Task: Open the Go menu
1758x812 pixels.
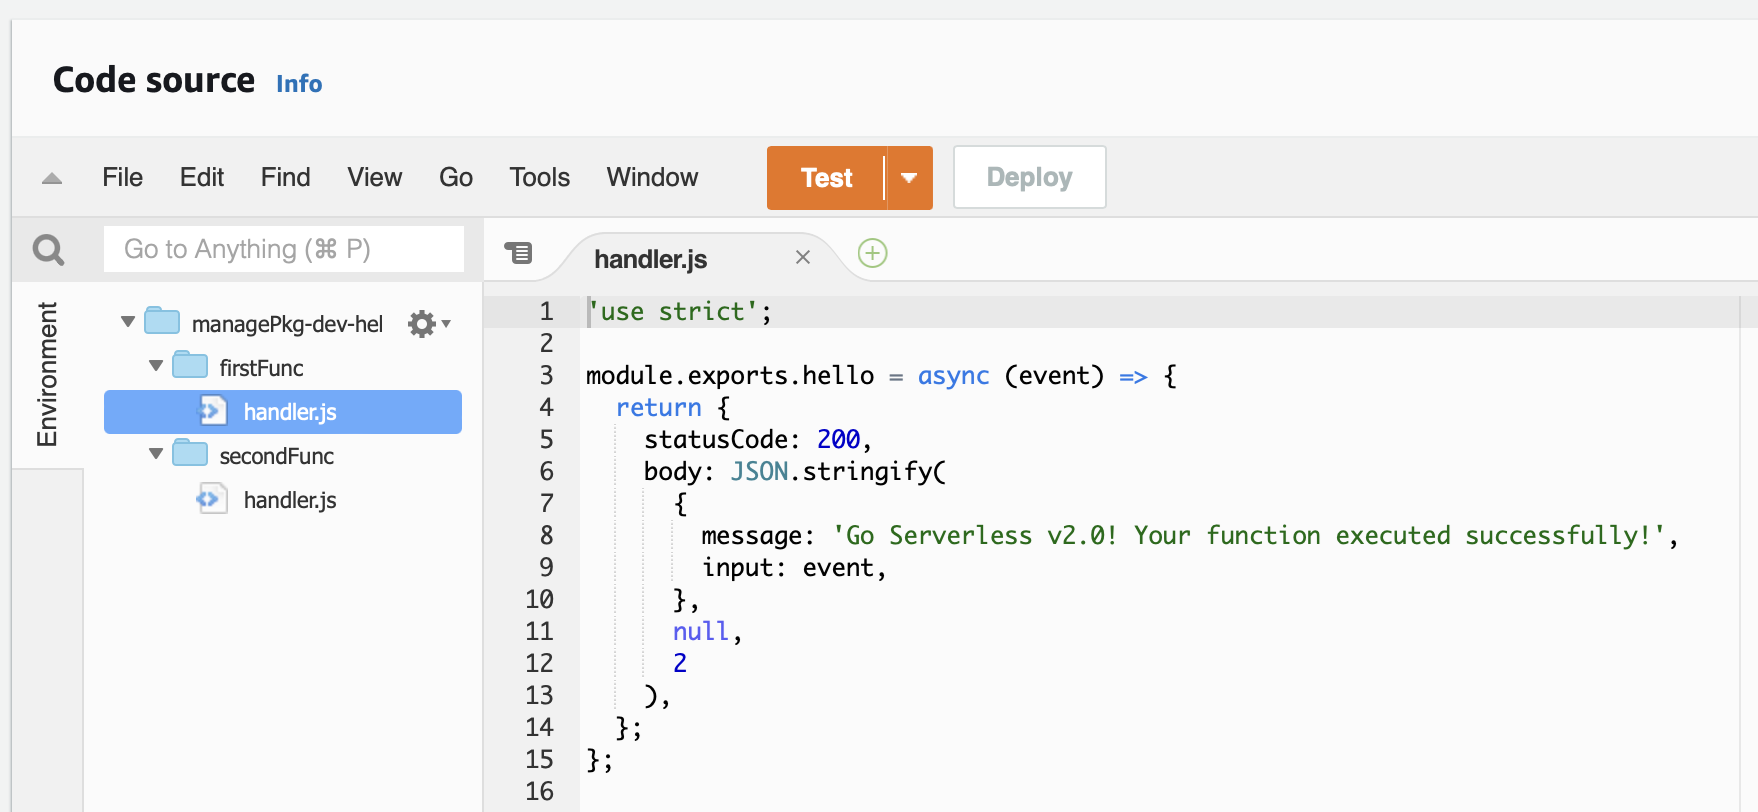Action: point(456,177)
